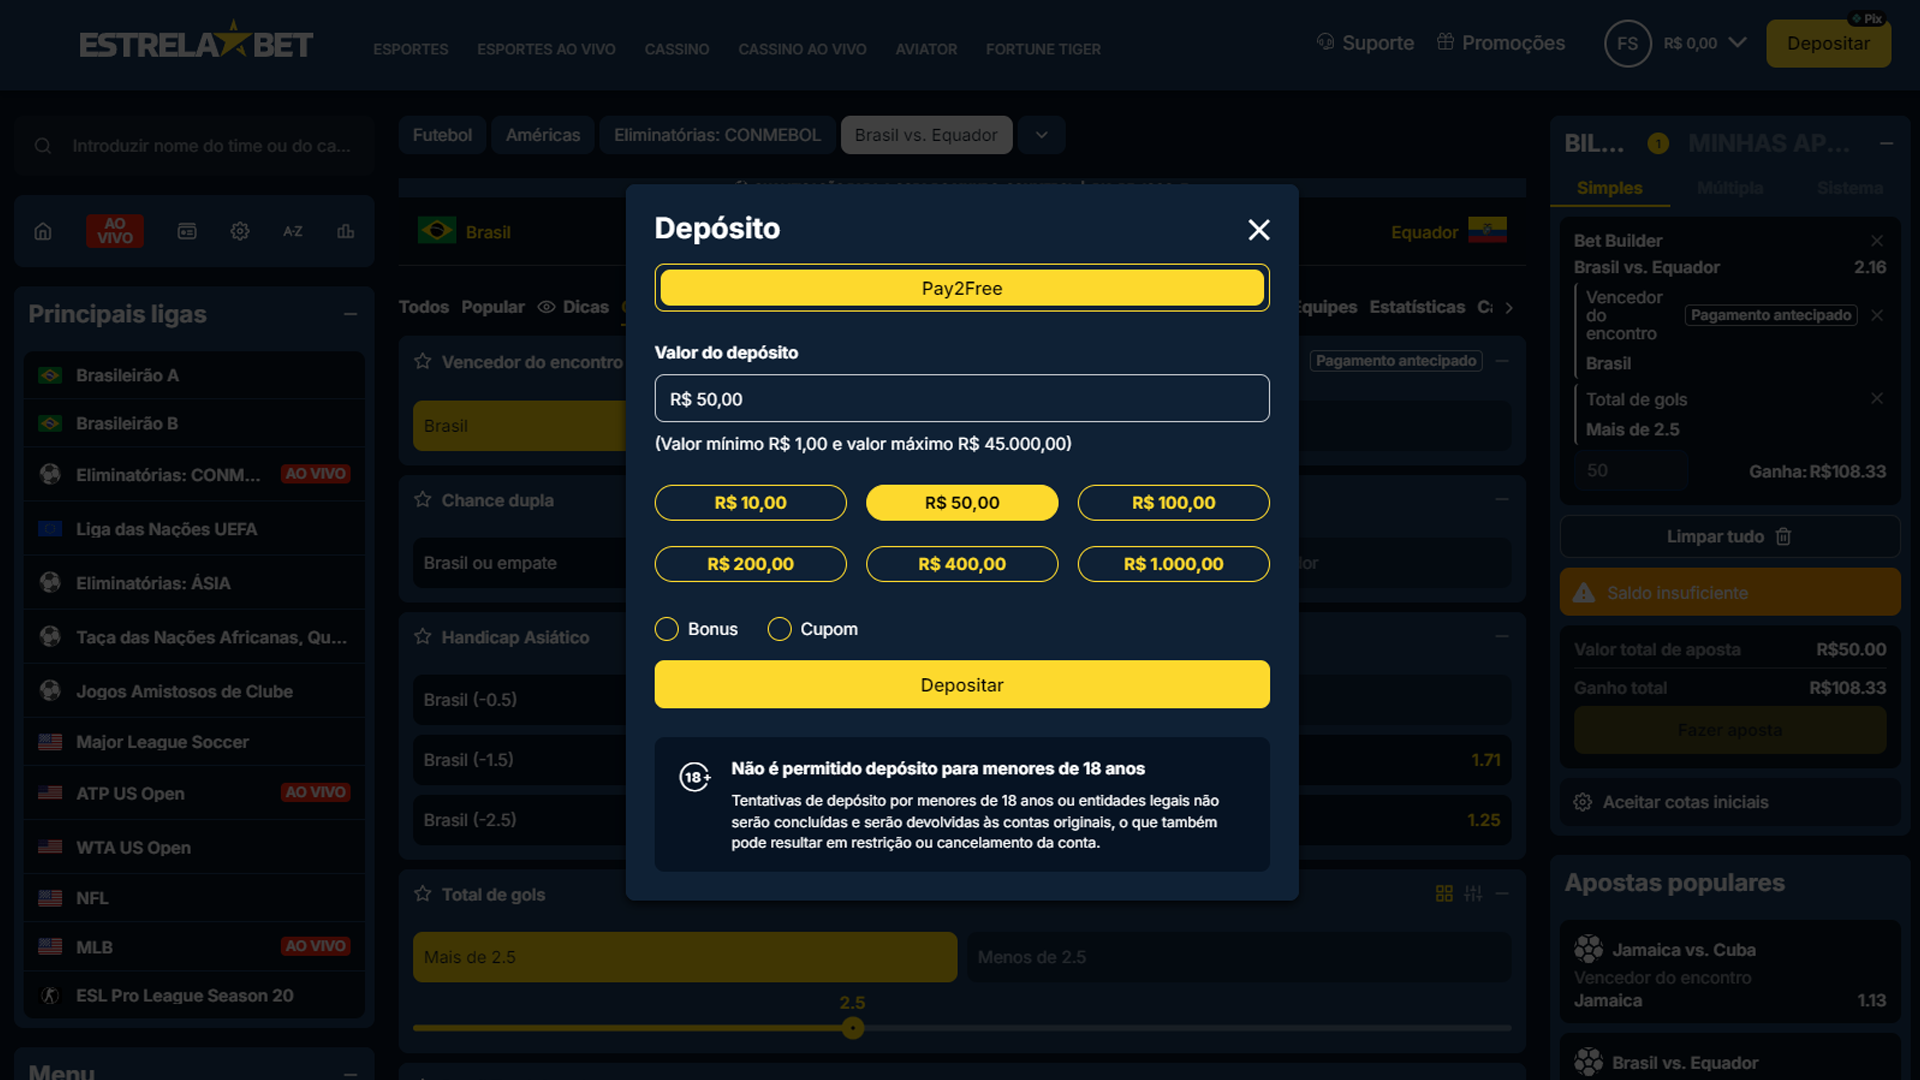Screen dimensions: 1920x1080
Task: Choose the R$ 50,00 preset amount
Action: click(x=962, y=503)
